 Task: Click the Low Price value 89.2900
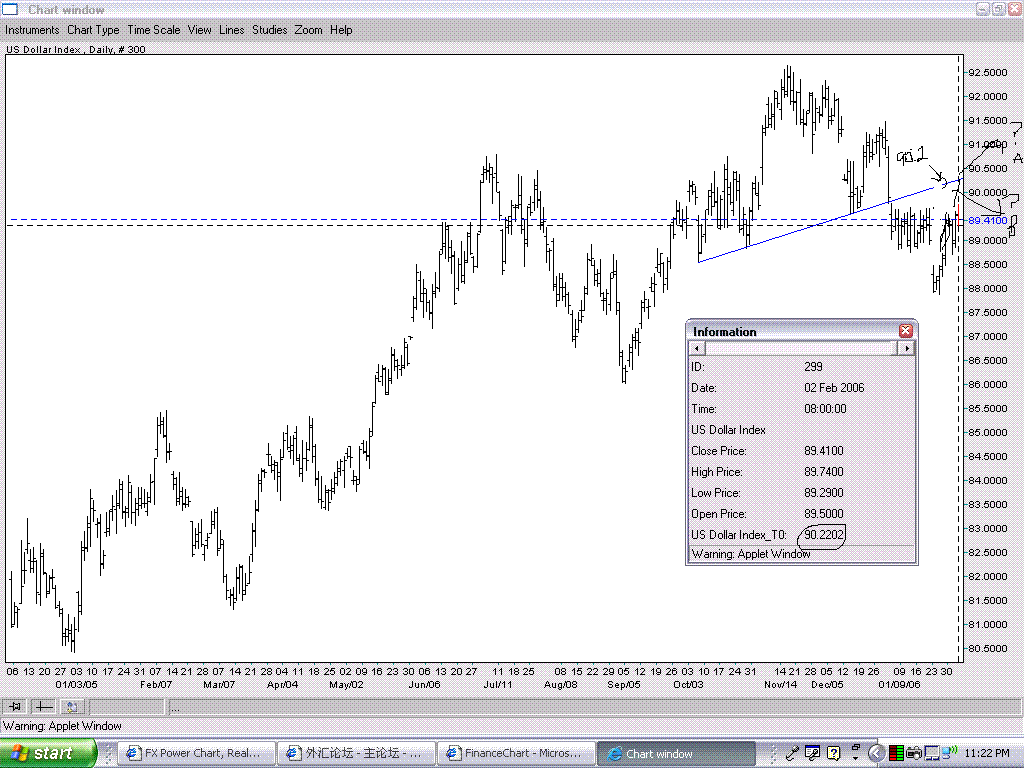824,492
